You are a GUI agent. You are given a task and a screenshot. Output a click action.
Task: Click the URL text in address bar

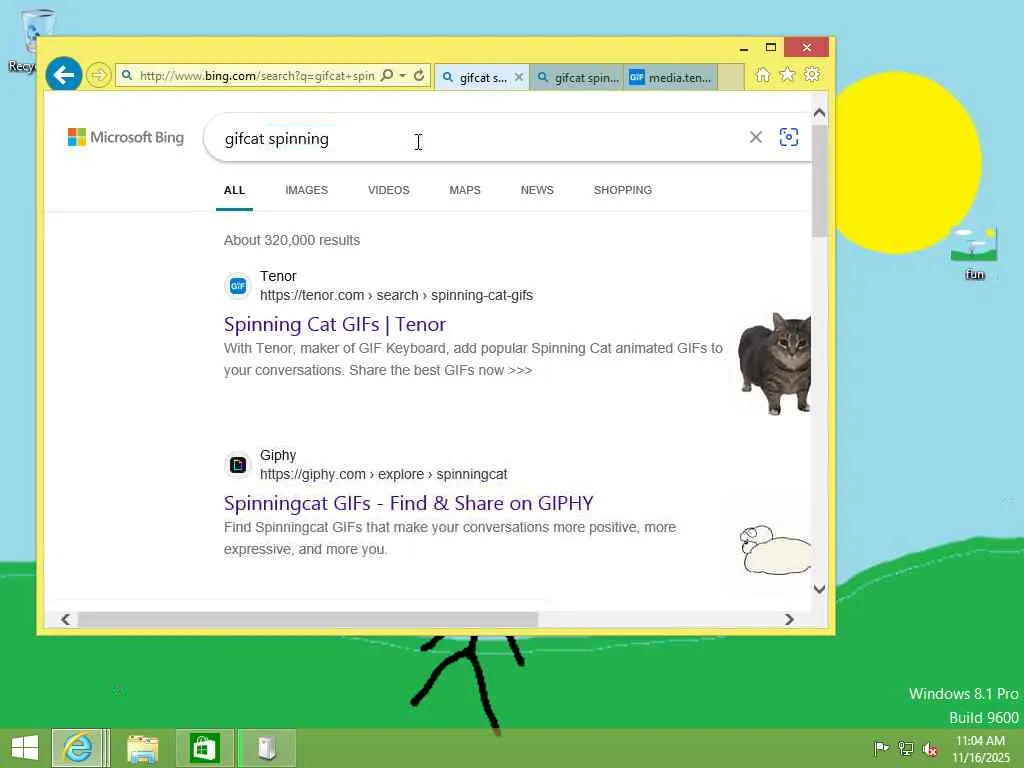[257, 76]
